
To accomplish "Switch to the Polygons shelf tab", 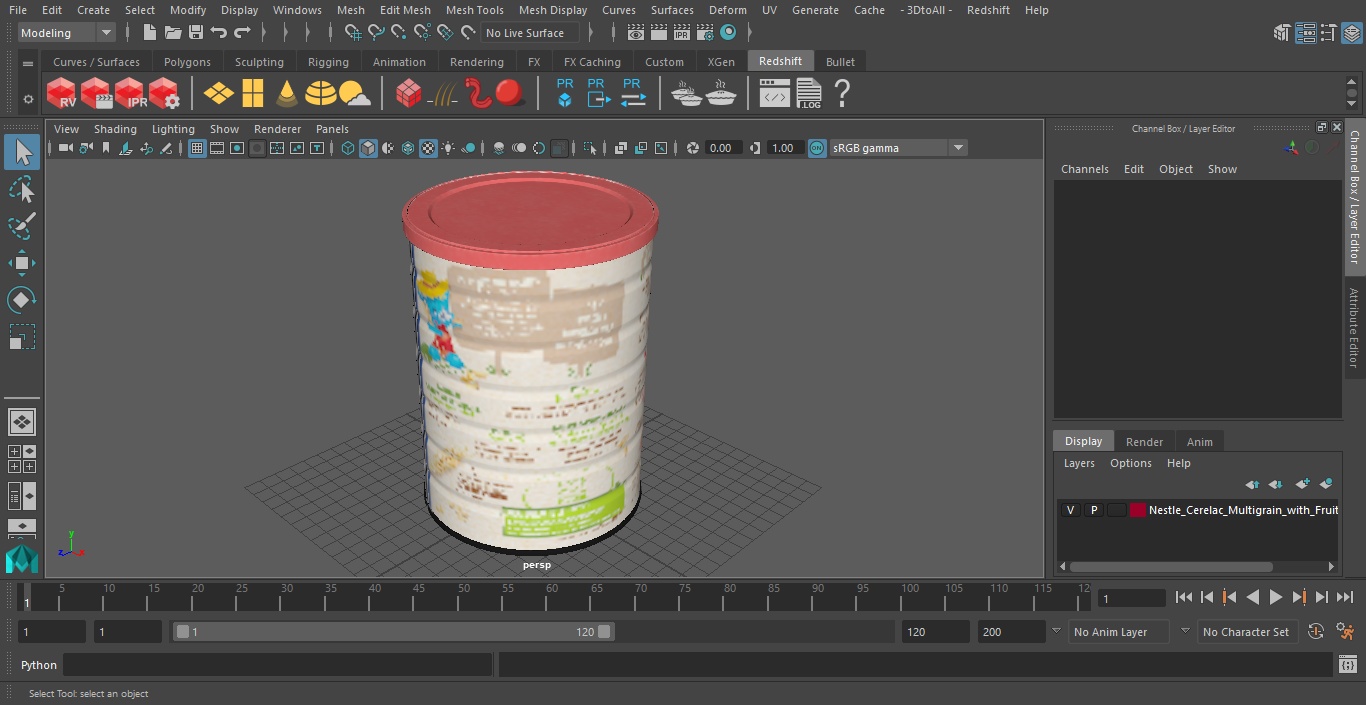I will coord(187,62).
